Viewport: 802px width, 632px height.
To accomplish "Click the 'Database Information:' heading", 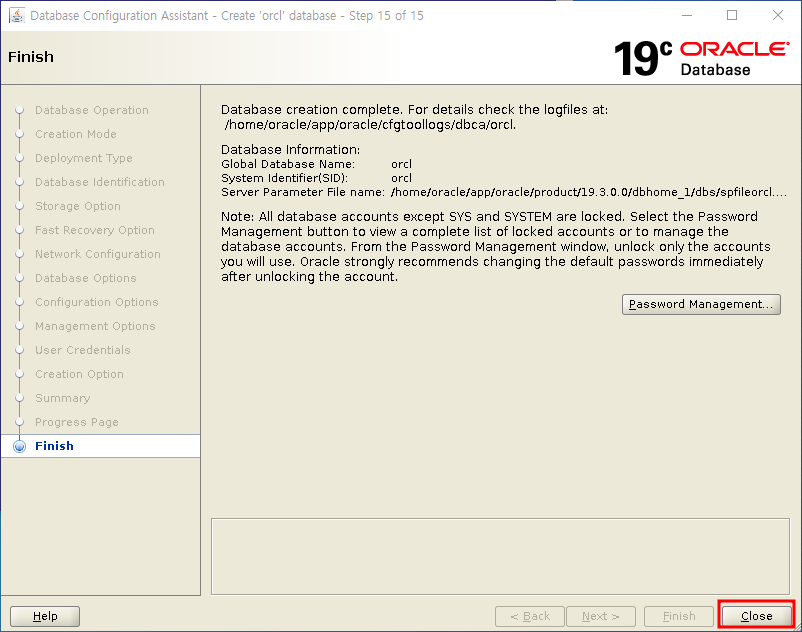I will tap(291, 149).
